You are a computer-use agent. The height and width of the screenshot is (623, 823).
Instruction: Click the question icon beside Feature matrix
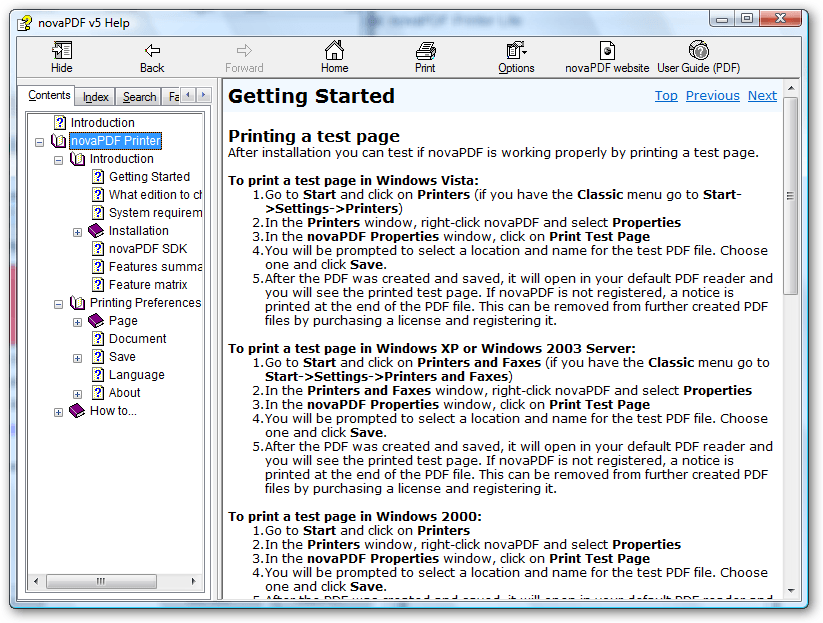coord(98,284)
